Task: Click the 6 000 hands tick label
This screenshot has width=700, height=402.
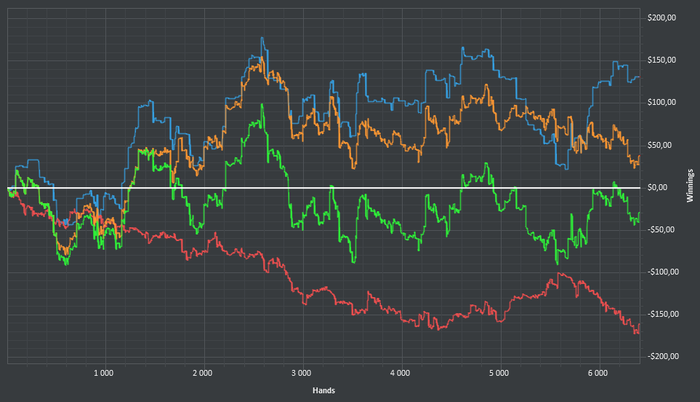Action: 598,373
